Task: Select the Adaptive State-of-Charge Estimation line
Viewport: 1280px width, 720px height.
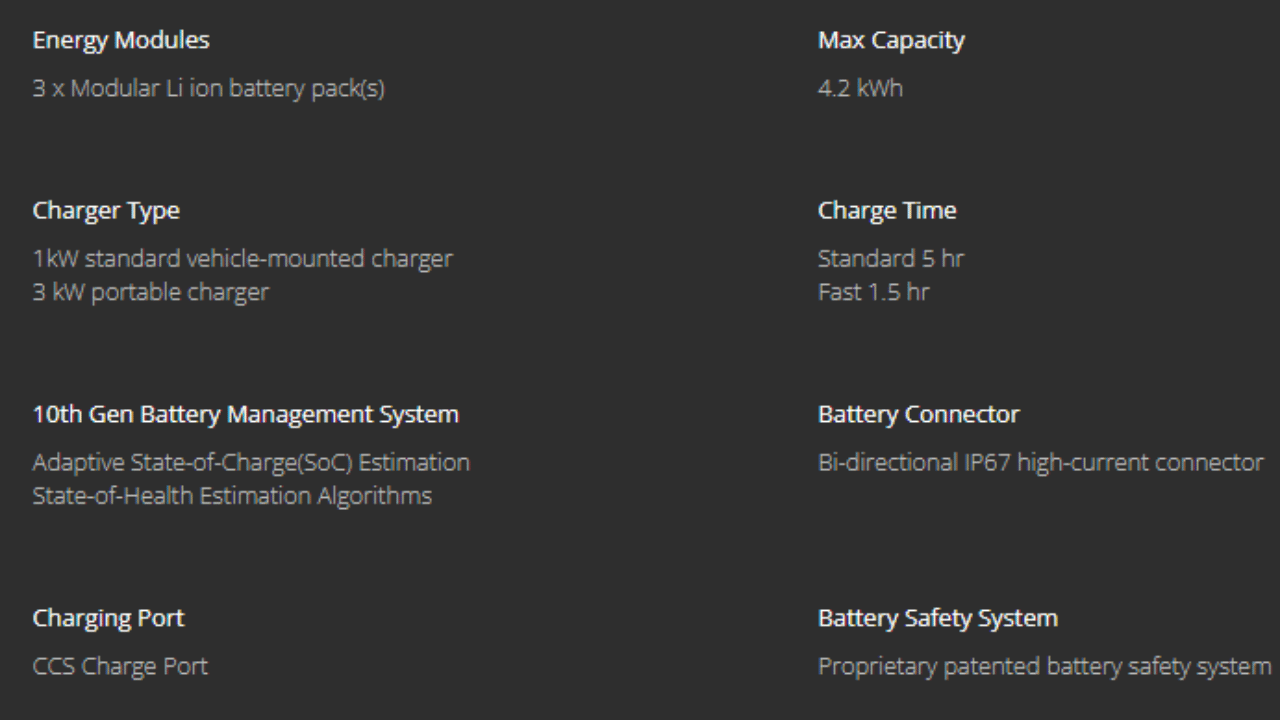Action: pyautogui.click(x=251, y=463)
